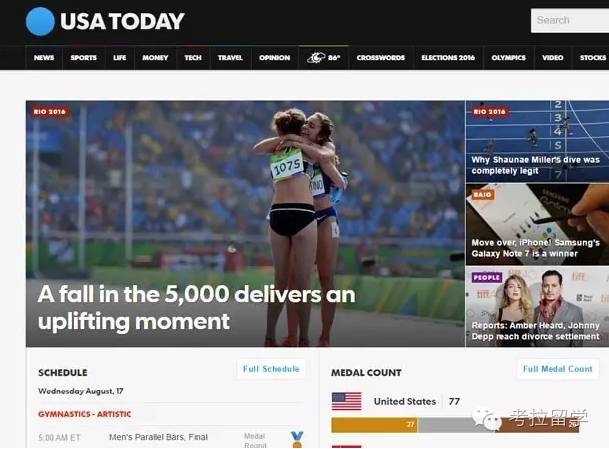
Task: Open CROSSWORDS from the nav bar
Action: 381,58
